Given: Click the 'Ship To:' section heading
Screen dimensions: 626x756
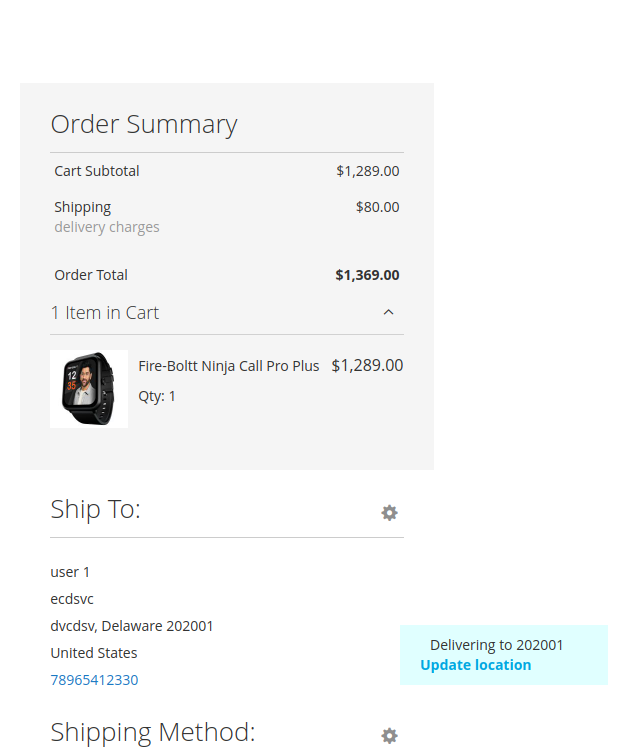Looking at the screenshot, I should [95, 510].
